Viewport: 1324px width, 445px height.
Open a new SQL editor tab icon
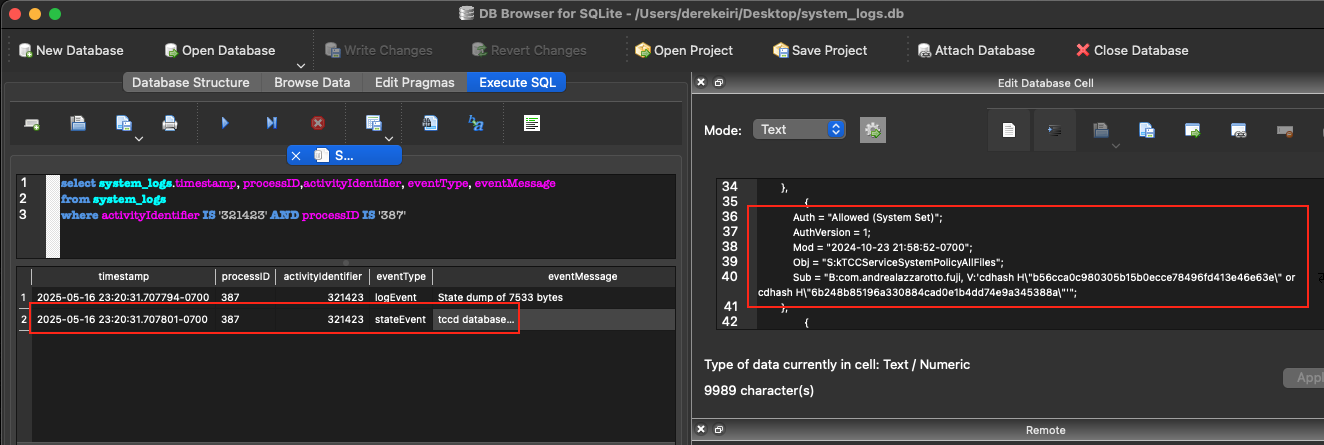click(x=32, y=123)
